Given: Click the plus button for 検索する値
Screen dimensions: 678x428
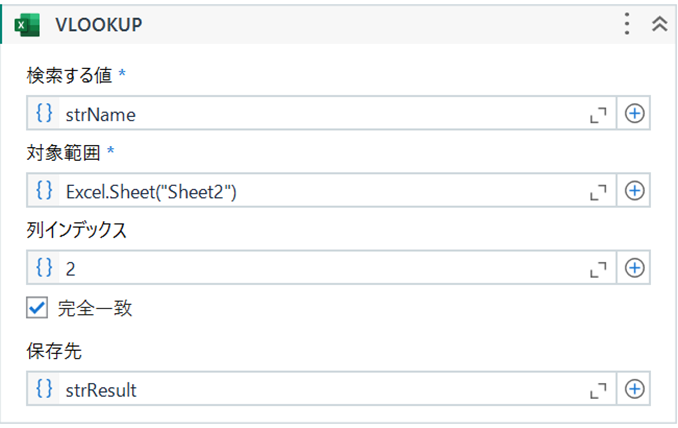Looking at the screenshot, I should point(634,114).
